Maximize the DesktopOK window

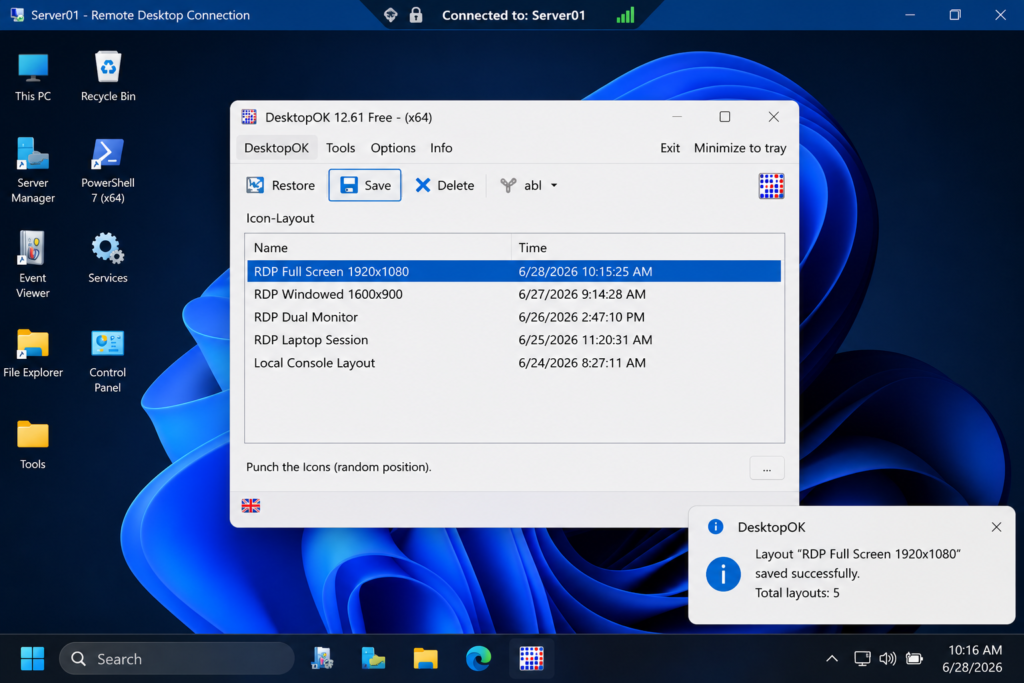pyautogui.click(x=725, y=117)
